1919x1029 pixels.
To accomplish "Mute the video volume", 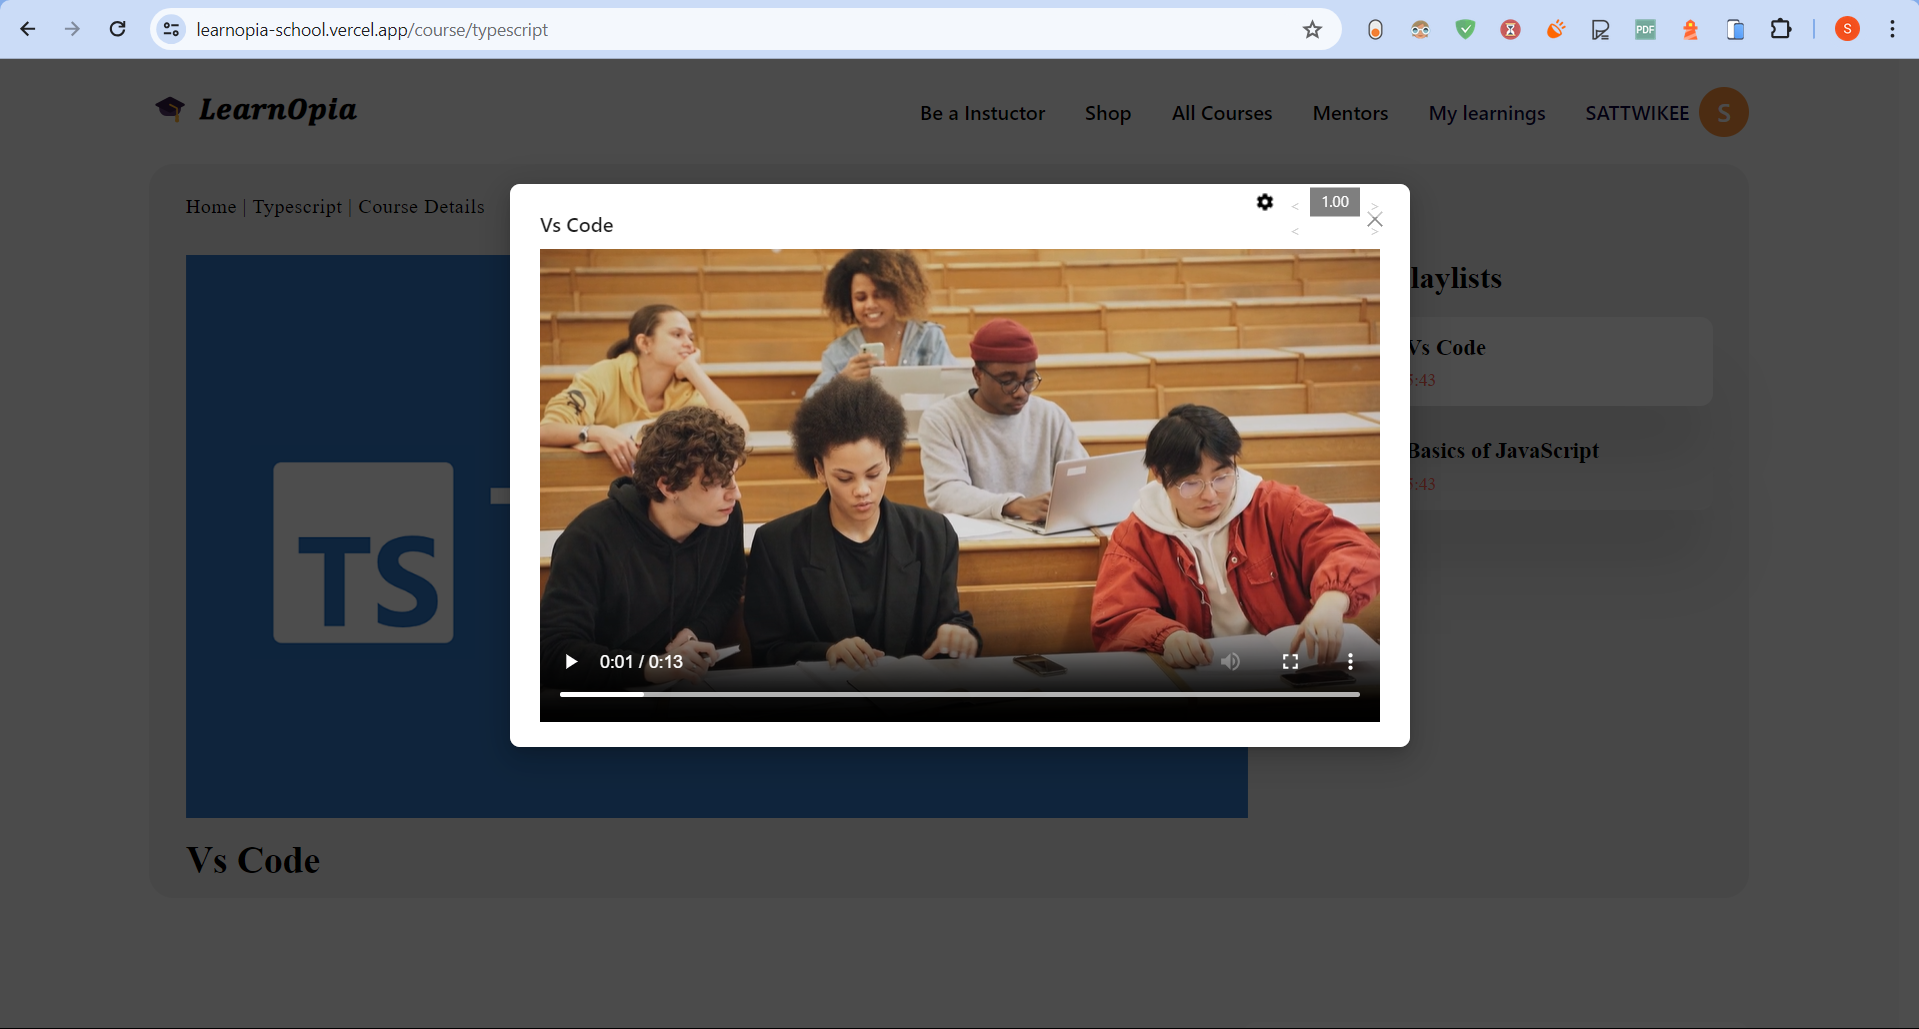I will click(1230, 662).
